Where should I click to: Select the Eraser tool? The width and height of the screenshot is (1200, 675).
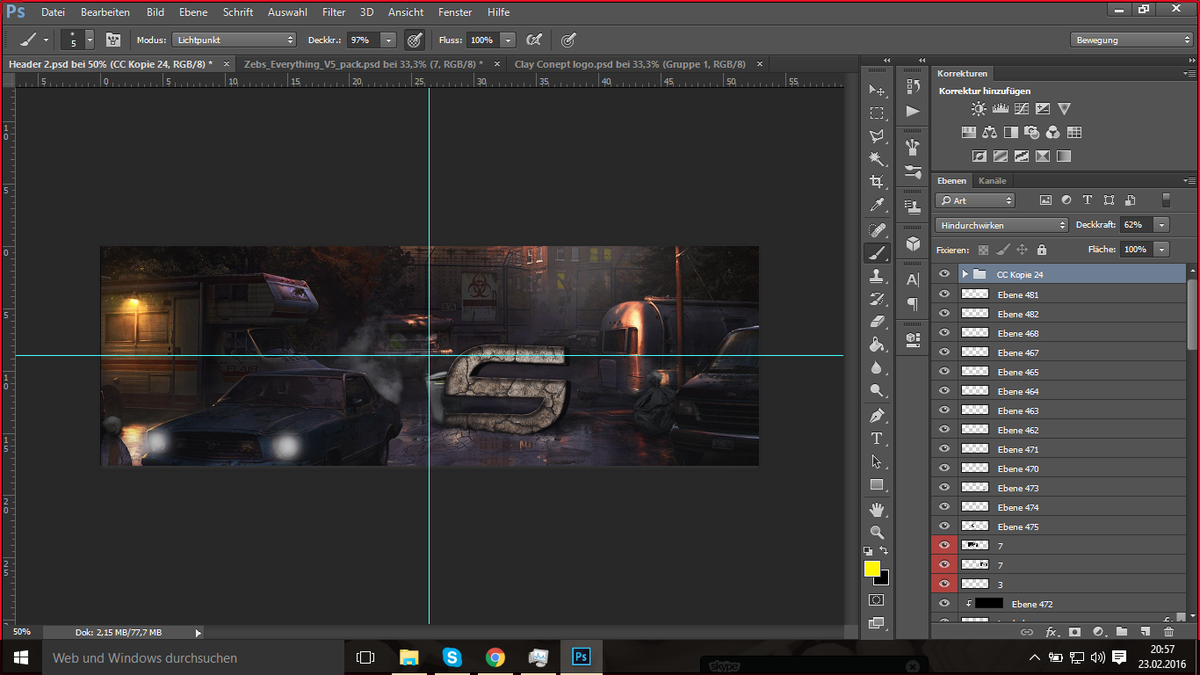click(x=877, y=322)
